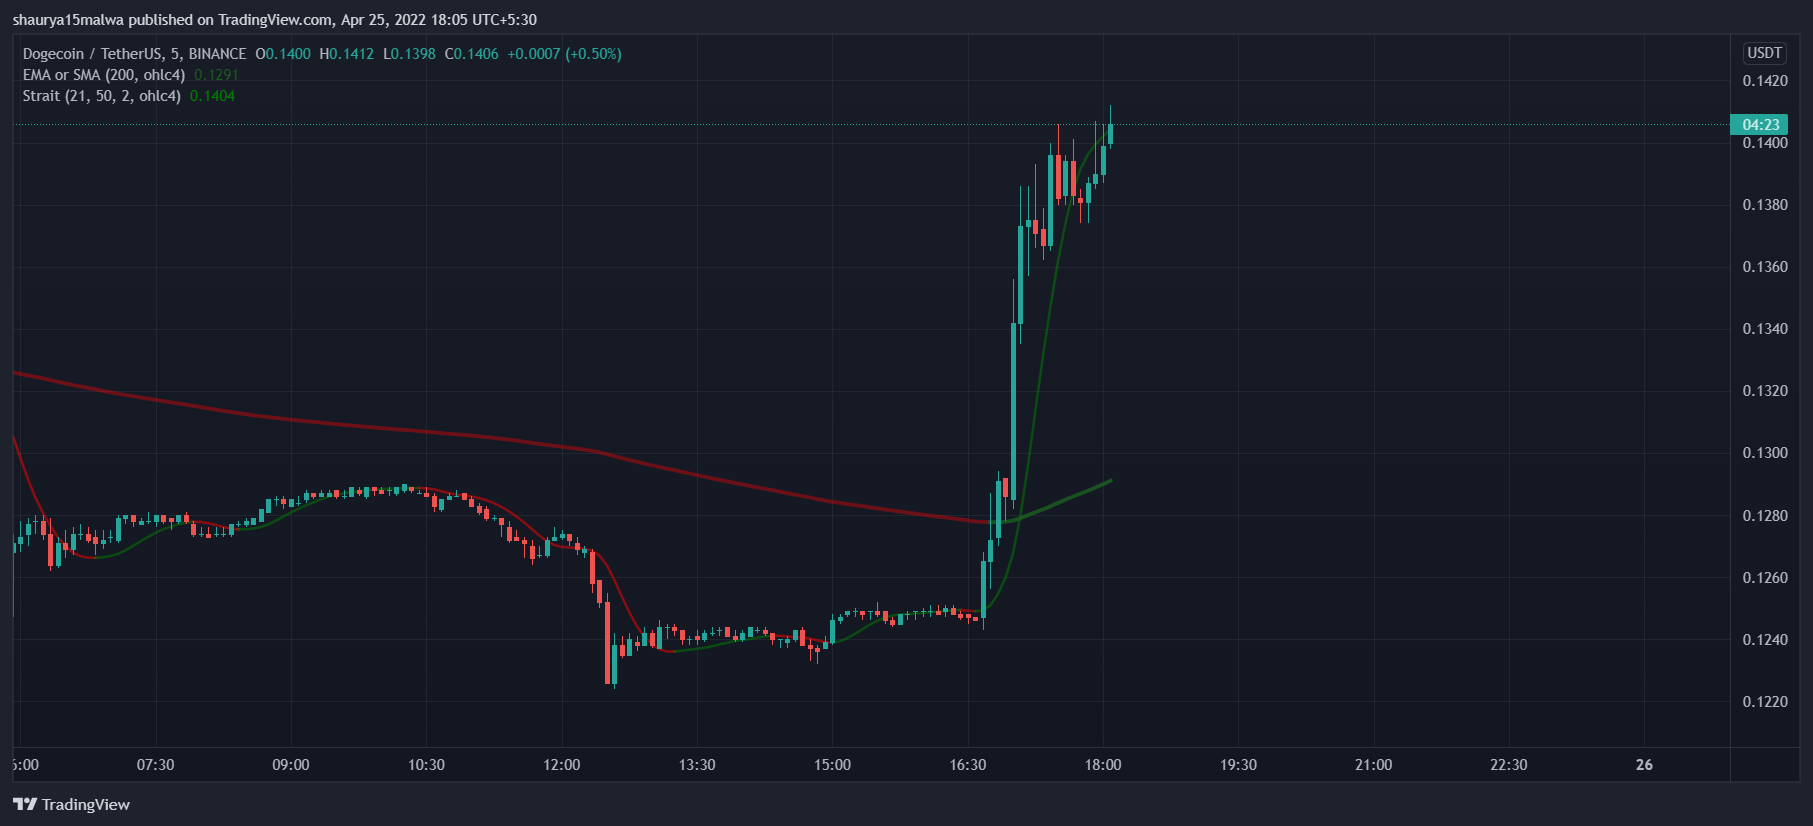Select the Strait indicator legend
The height and width of the screenshot is (826, 1813).
[102, 96]
